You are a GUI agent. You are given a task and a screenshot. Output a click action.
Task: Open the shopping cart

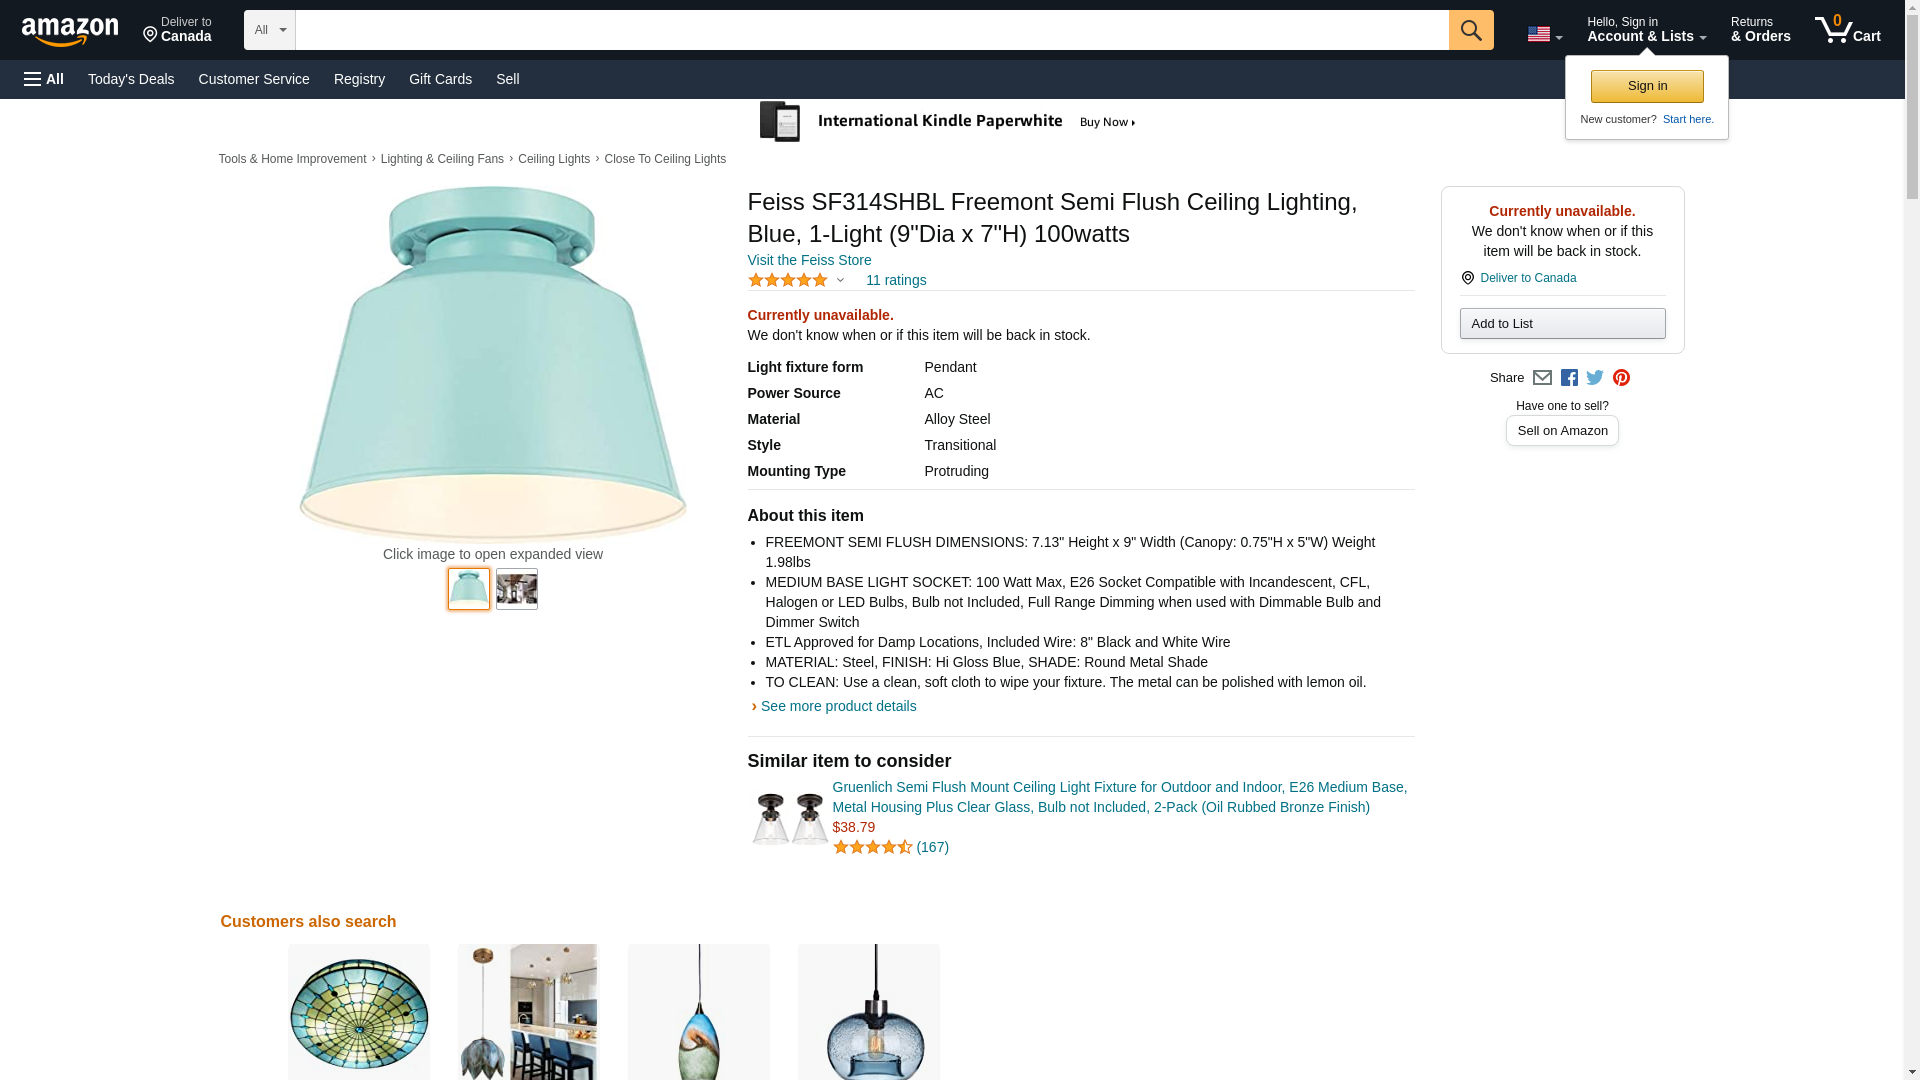[x=1847, y=30]
